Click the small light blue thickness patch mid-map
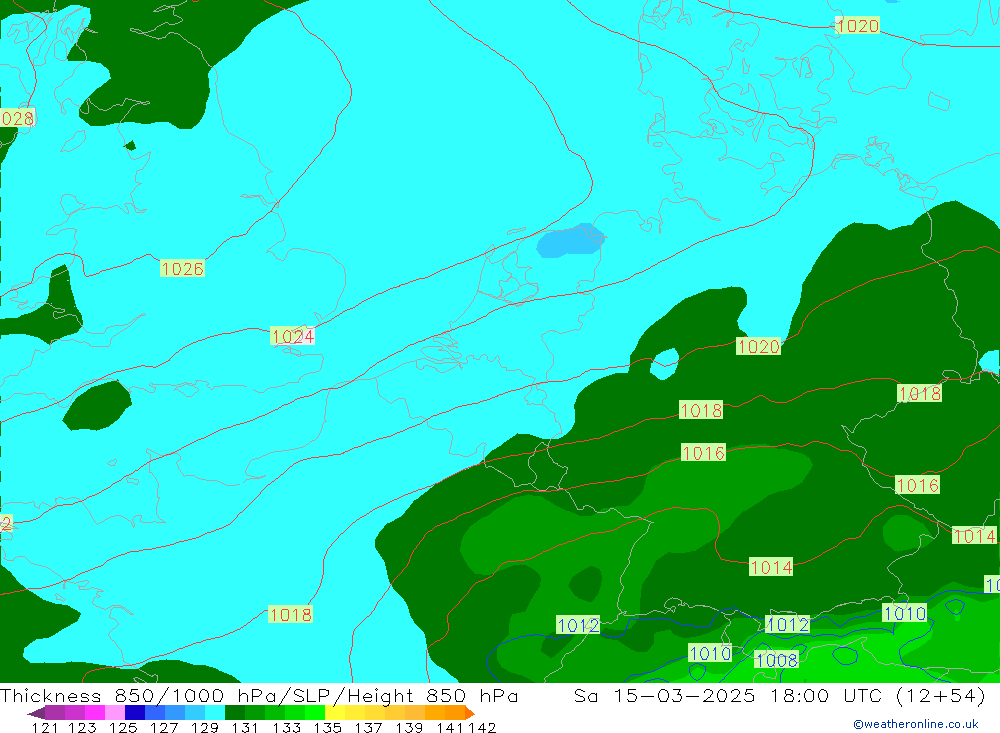 click(570, 241)
